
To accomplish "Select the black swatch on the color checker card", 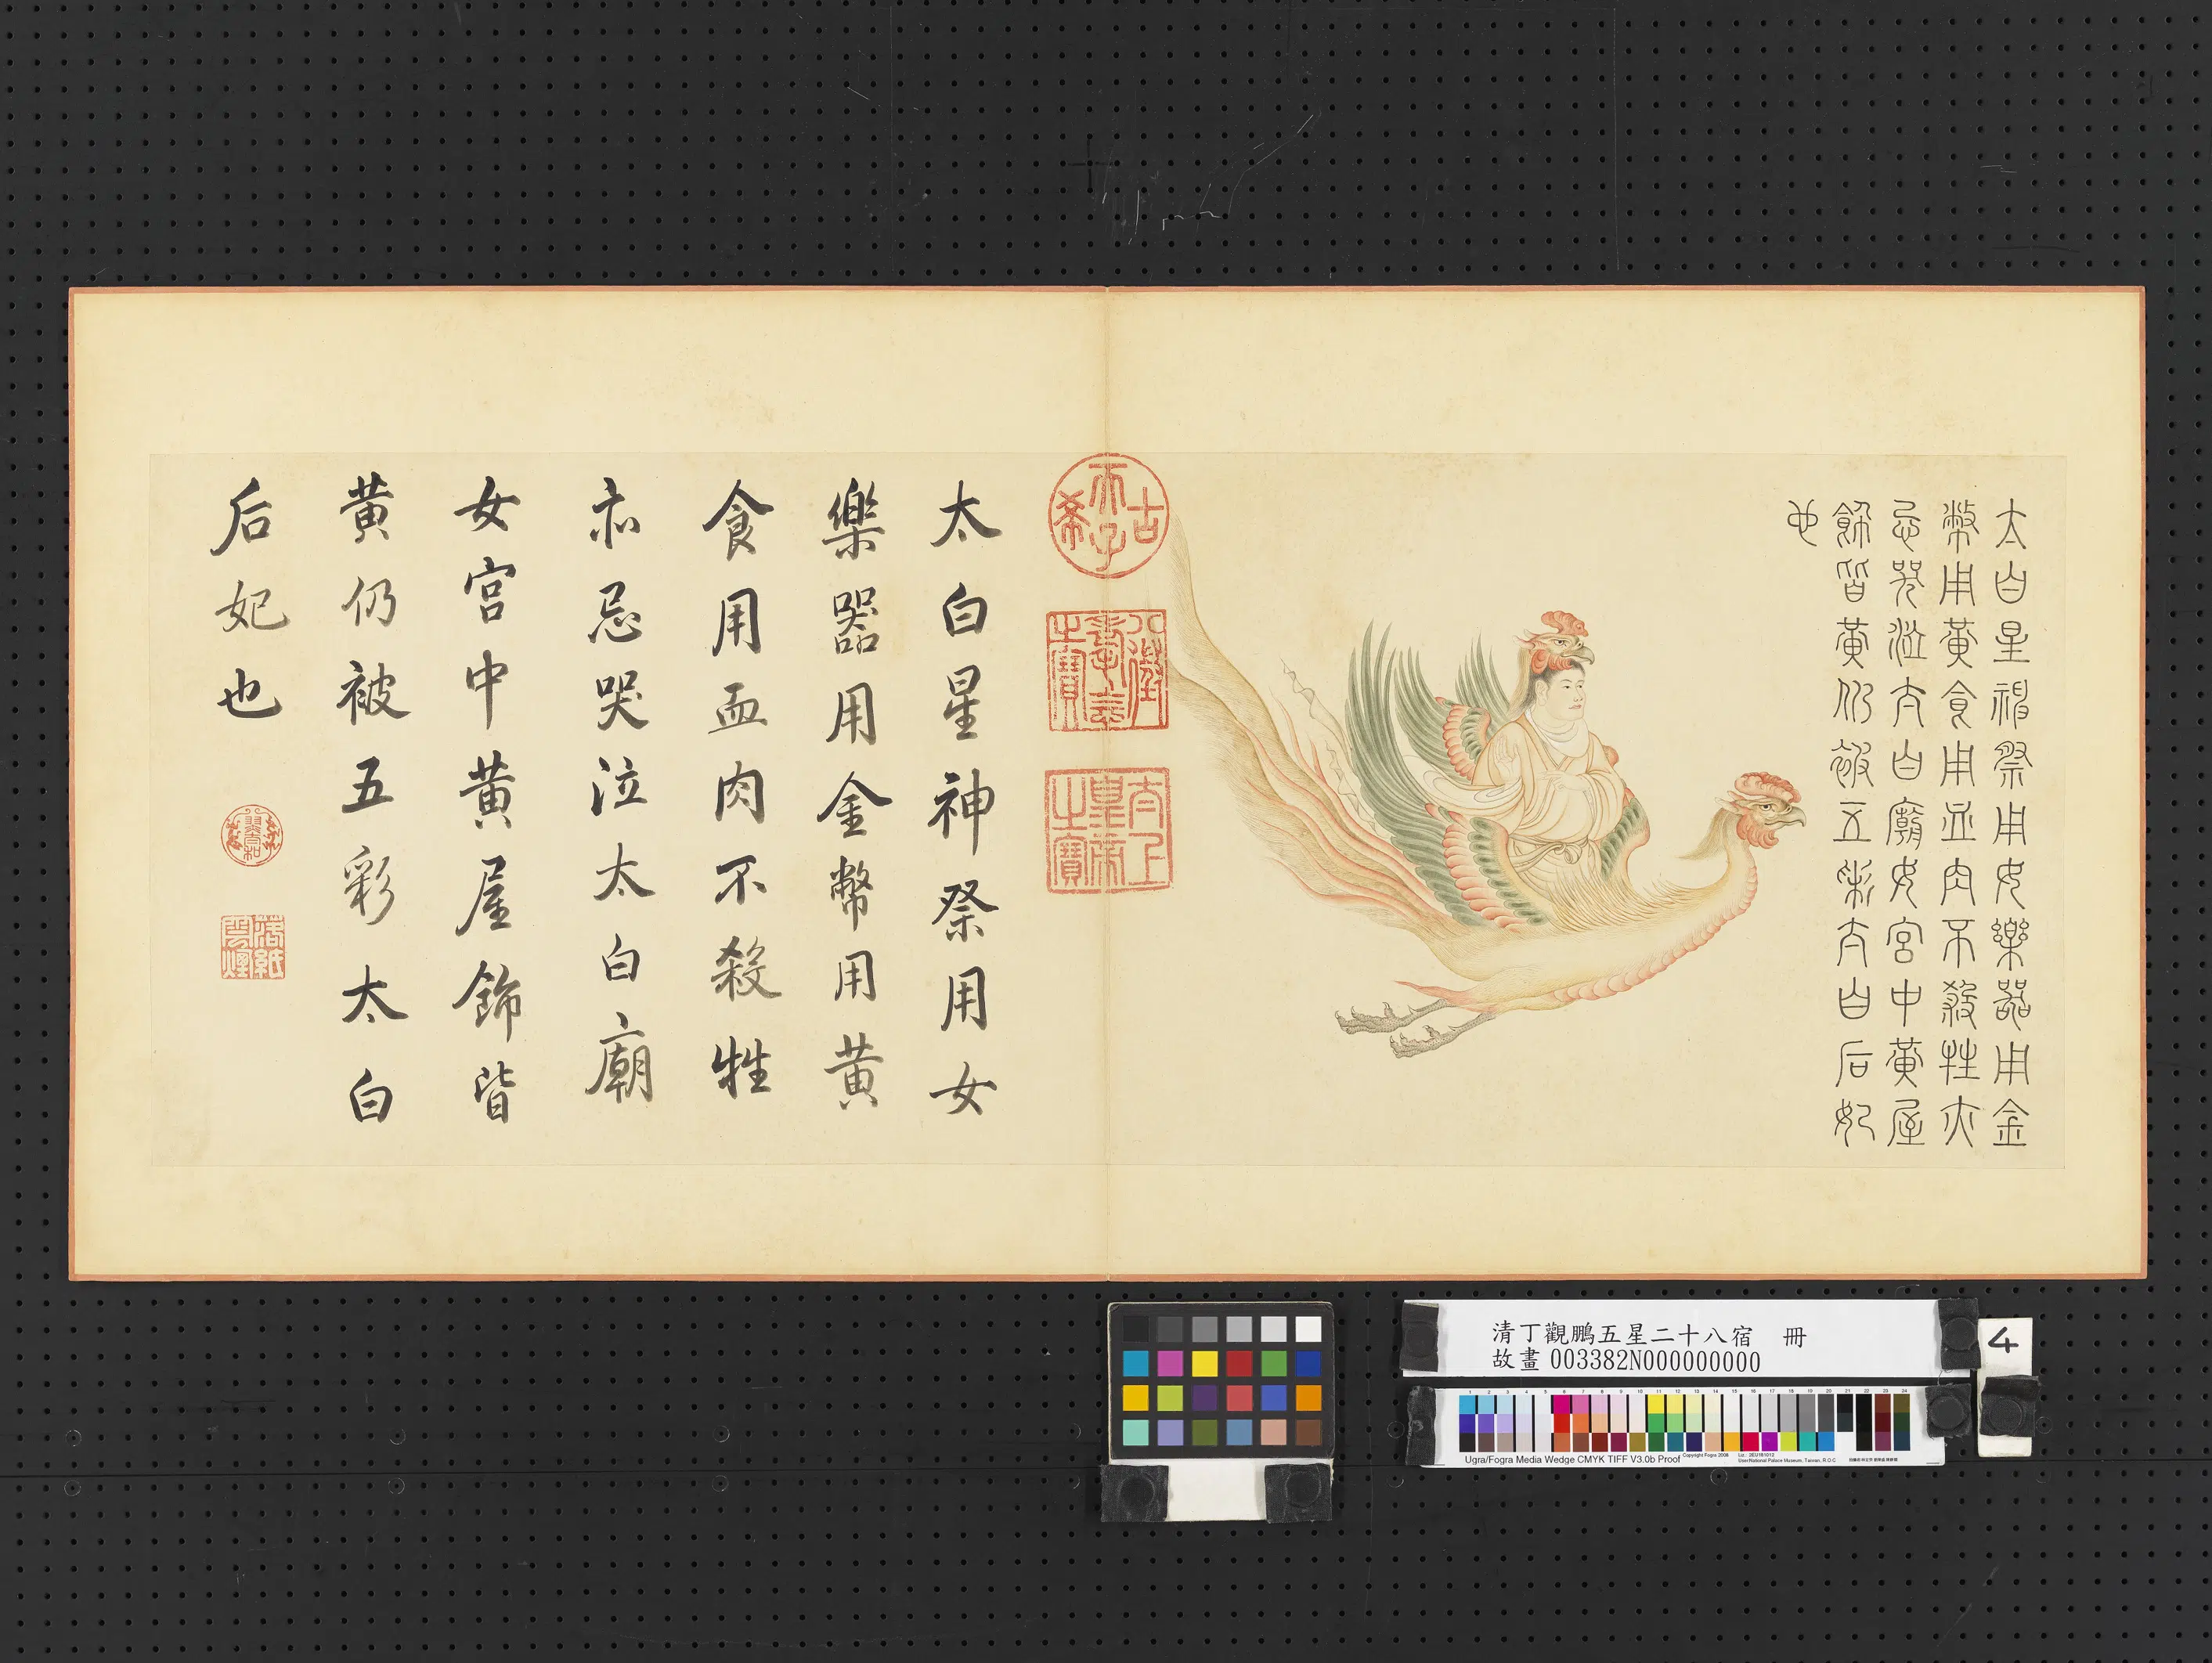I will pos(1135,1329).
